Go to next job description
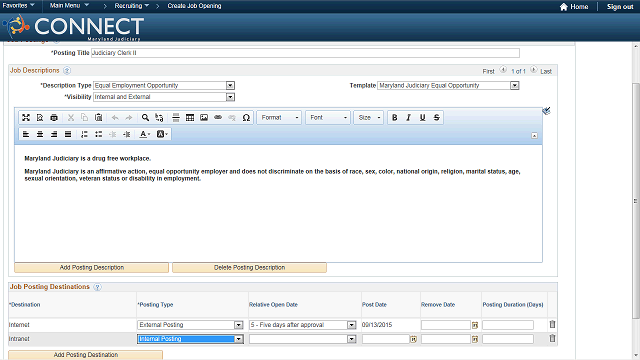Screen dimensions: 640x360 (533, 70)
